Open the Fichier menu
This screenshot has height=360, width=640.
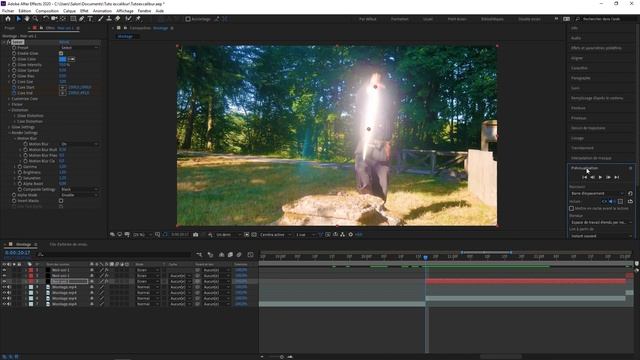[8, 11]
